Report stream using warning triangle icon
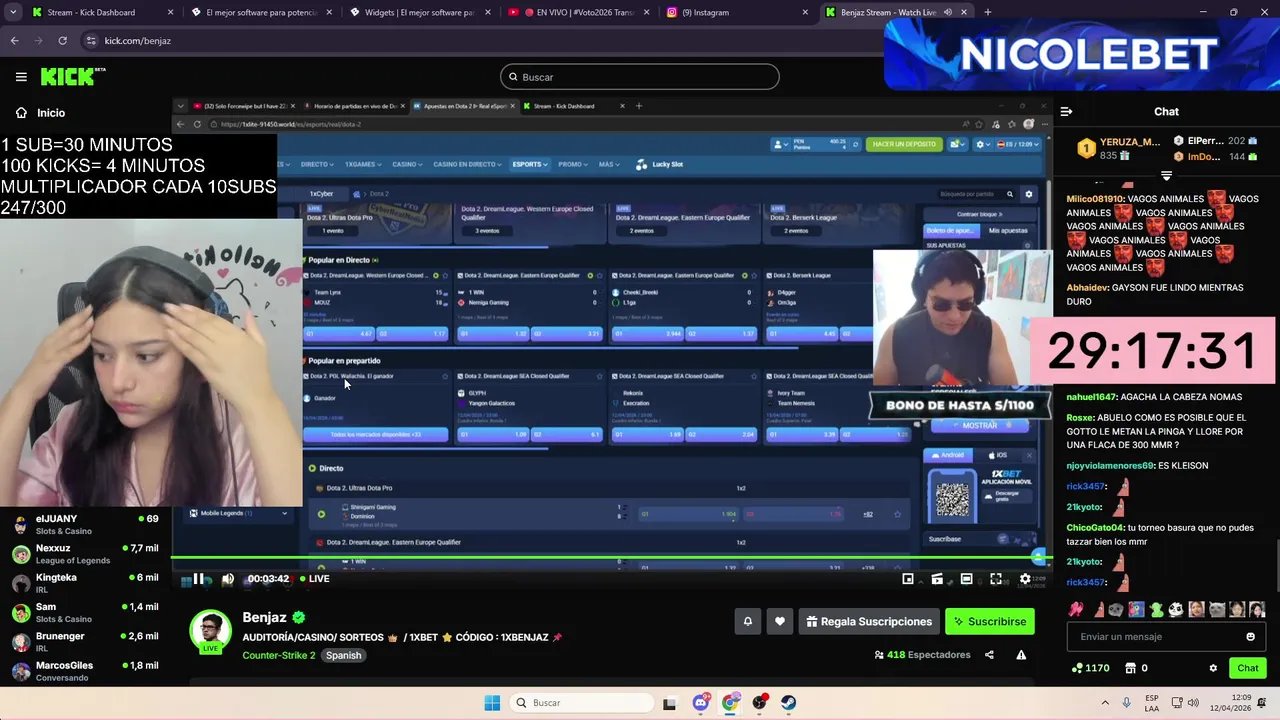 coord(1021,655)
